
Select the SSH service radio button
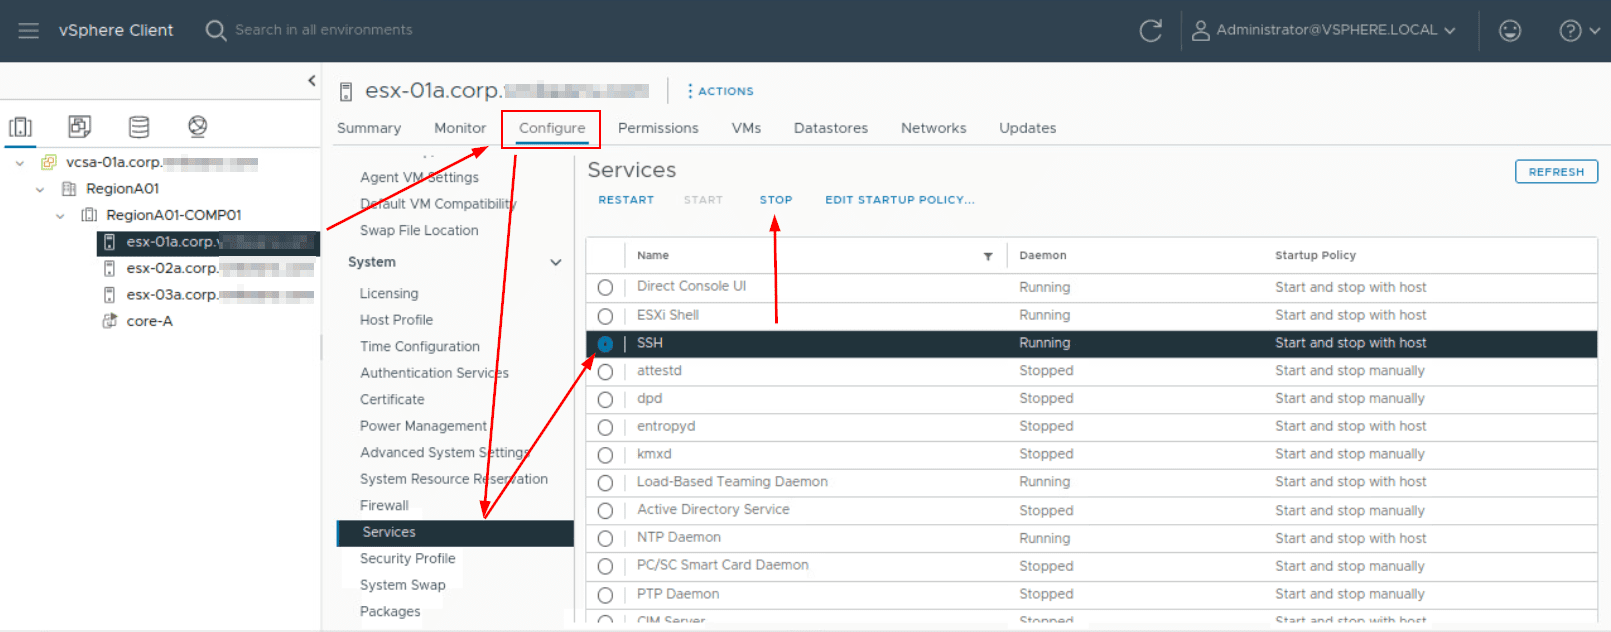(x=605, y=344)
